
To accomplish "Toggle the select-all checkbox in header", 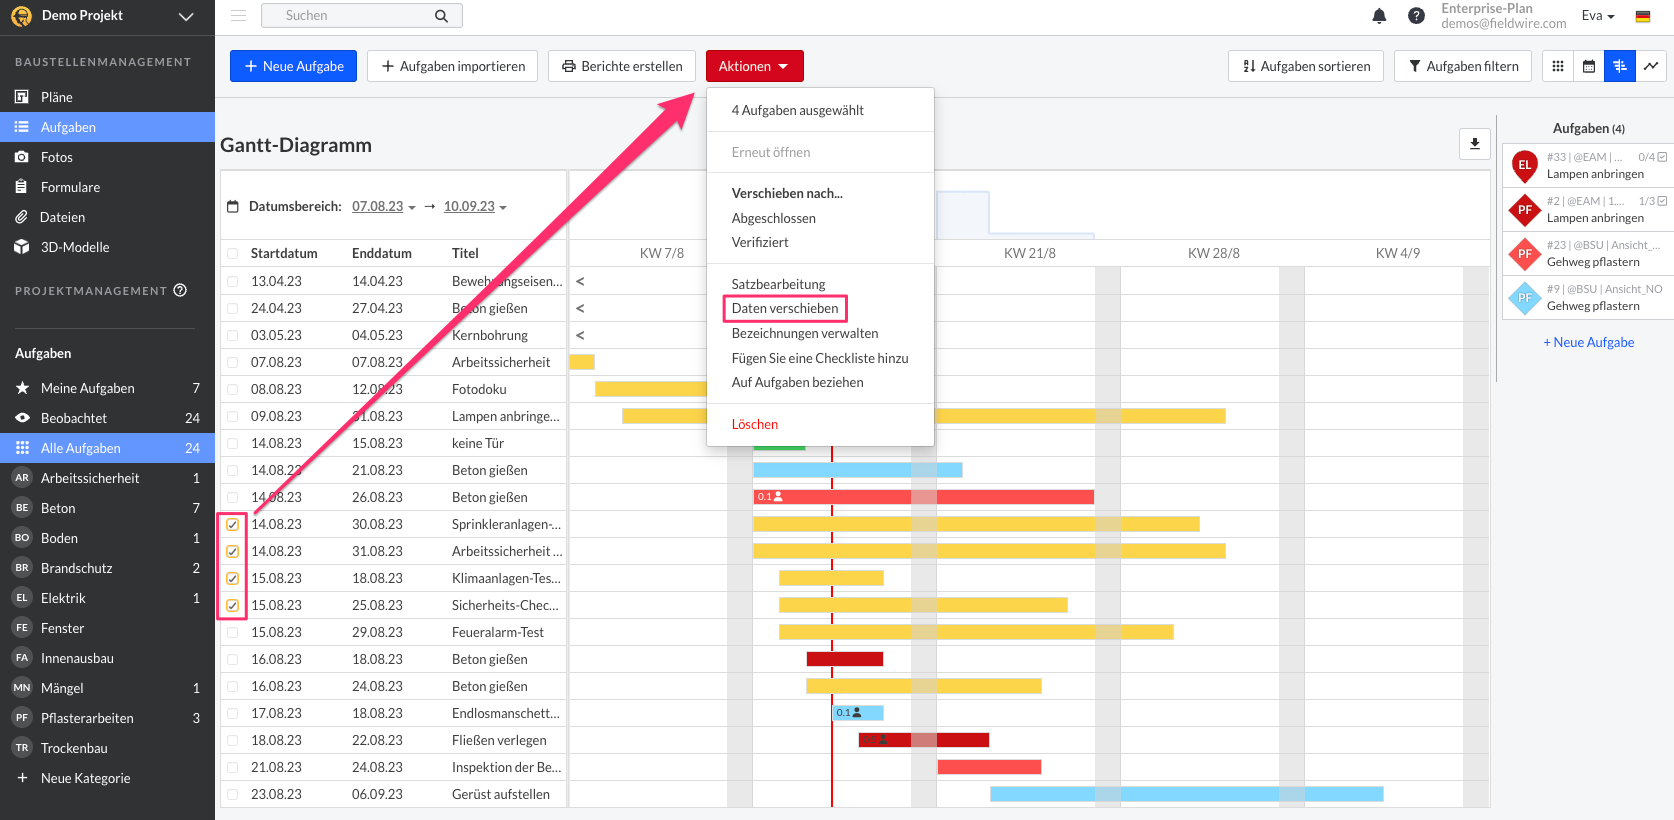I will click(232, 254).
